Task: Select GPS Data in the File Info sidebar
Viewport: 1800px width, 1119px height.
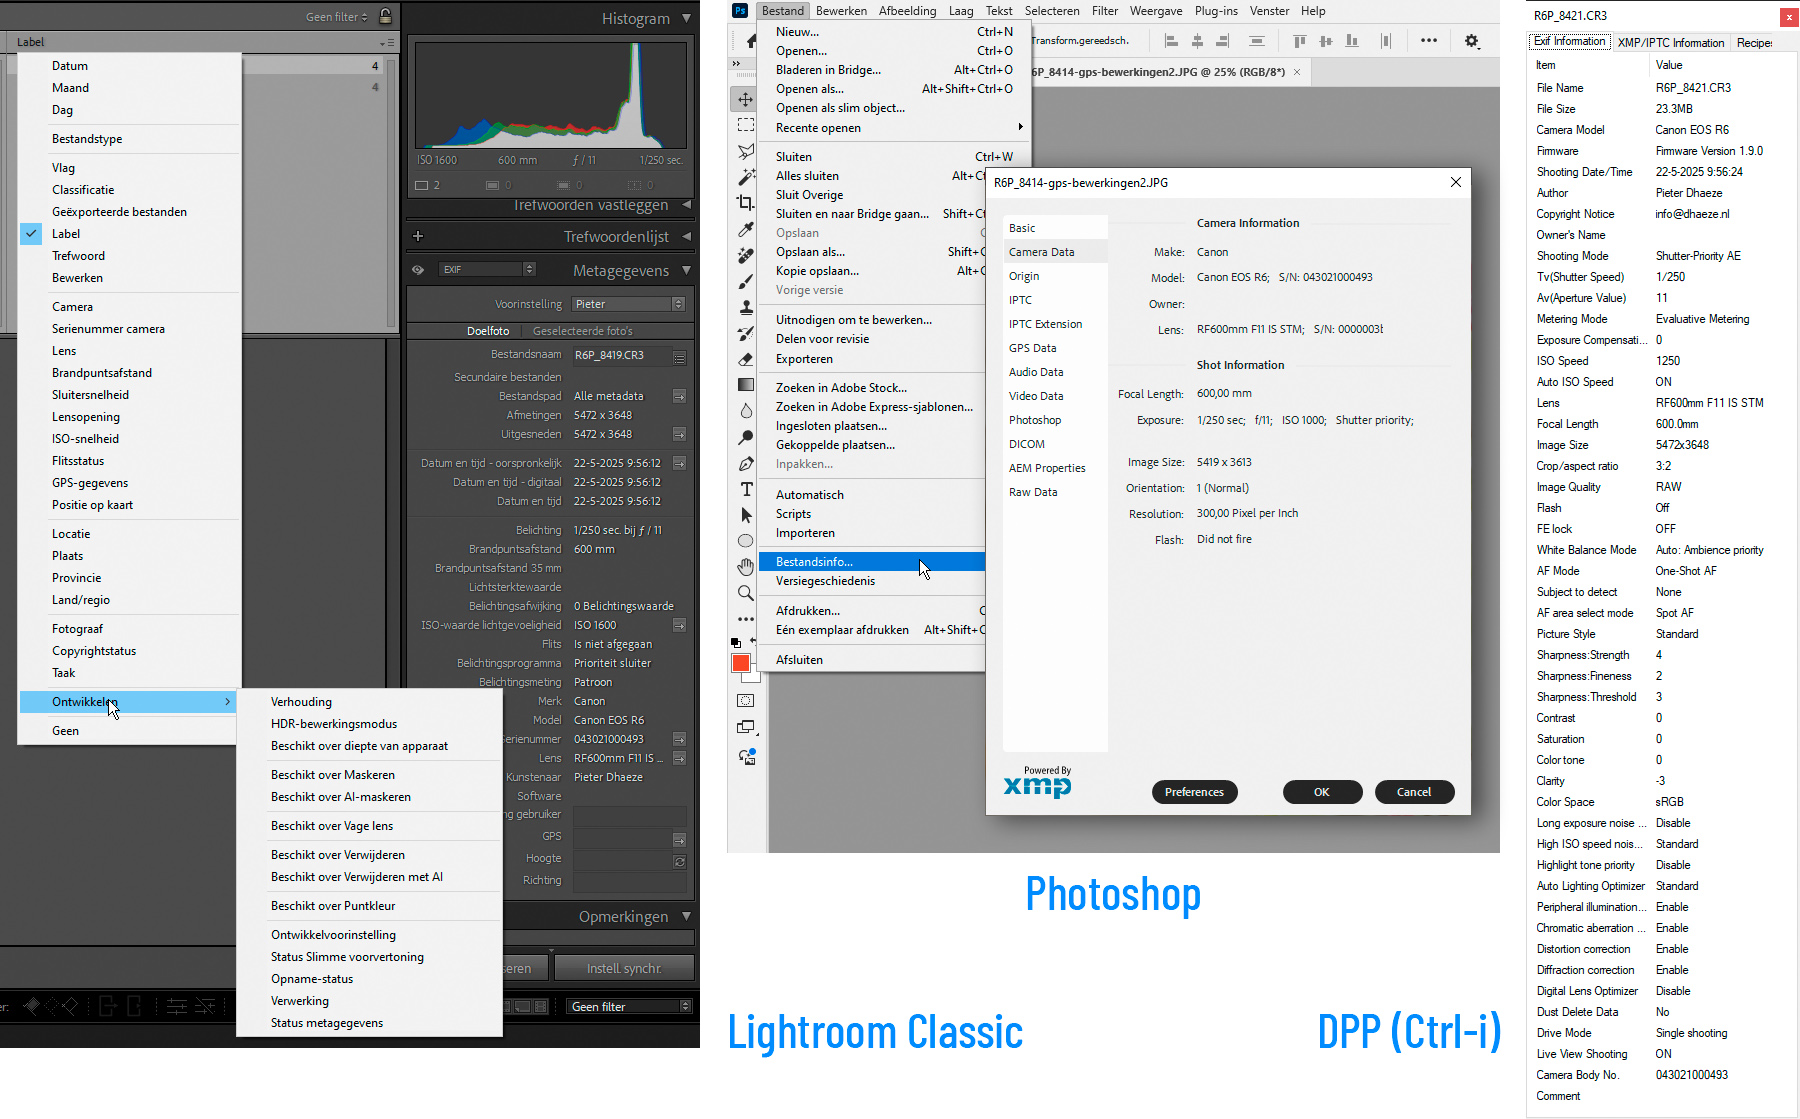Action: pyautogui.click(x=1032, y=347)
